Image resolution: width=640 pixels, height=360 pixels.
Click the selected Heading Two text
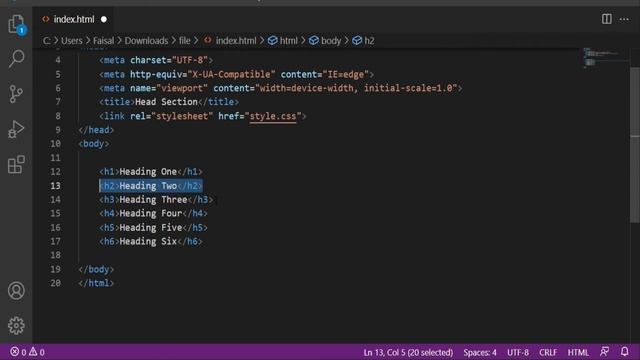(x=148, y=186)
